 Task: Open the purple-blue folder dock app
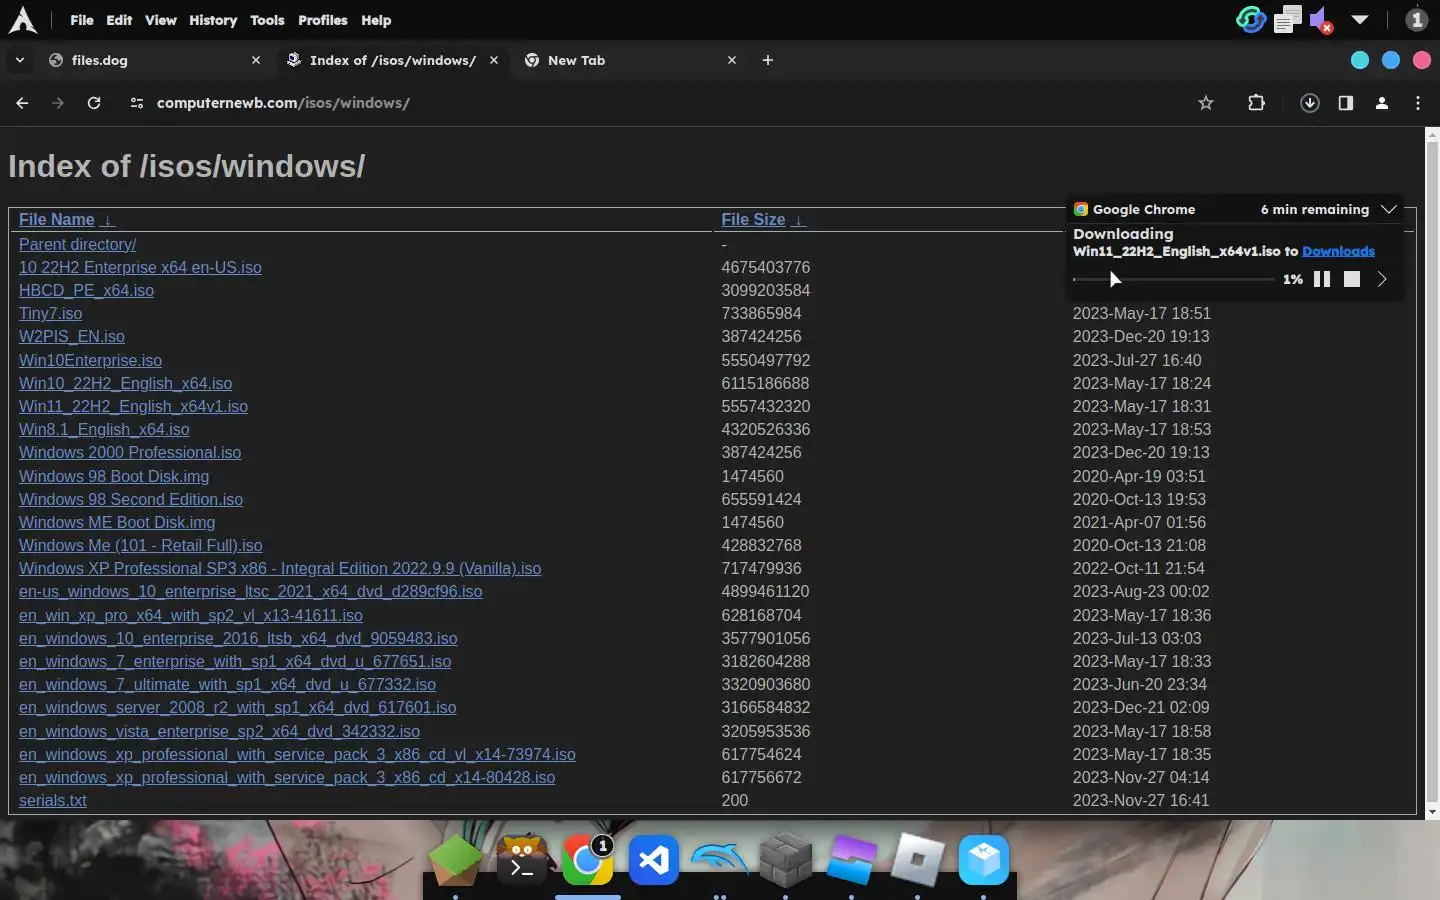[x=852, y=860]
